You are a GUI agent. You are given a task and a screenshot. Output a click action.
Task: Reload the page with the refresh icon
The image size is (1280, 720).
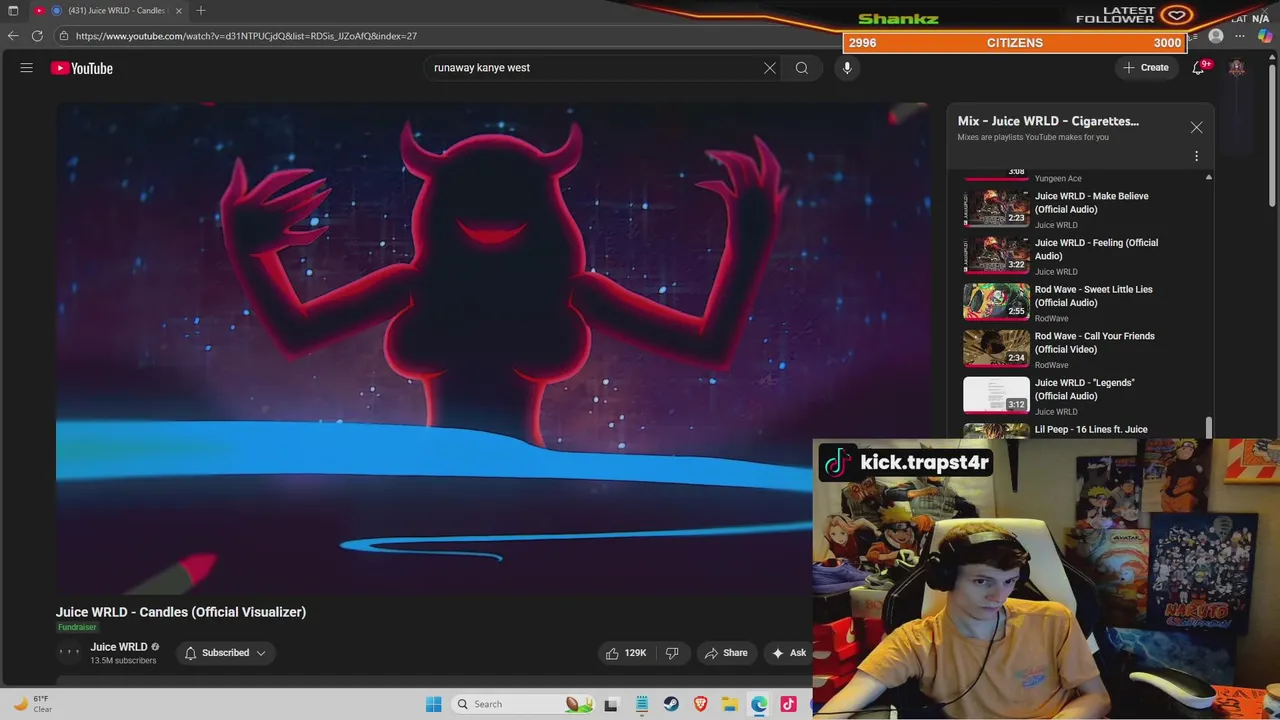point(37,36)
